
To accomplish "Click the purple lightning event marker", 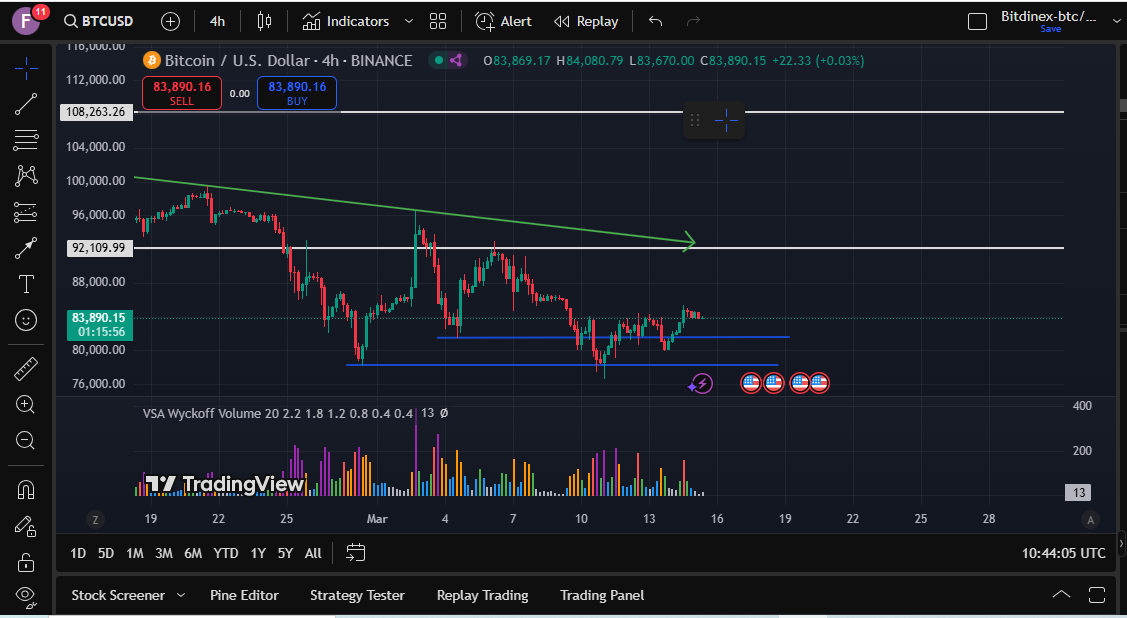I will (x=701, y=384).
